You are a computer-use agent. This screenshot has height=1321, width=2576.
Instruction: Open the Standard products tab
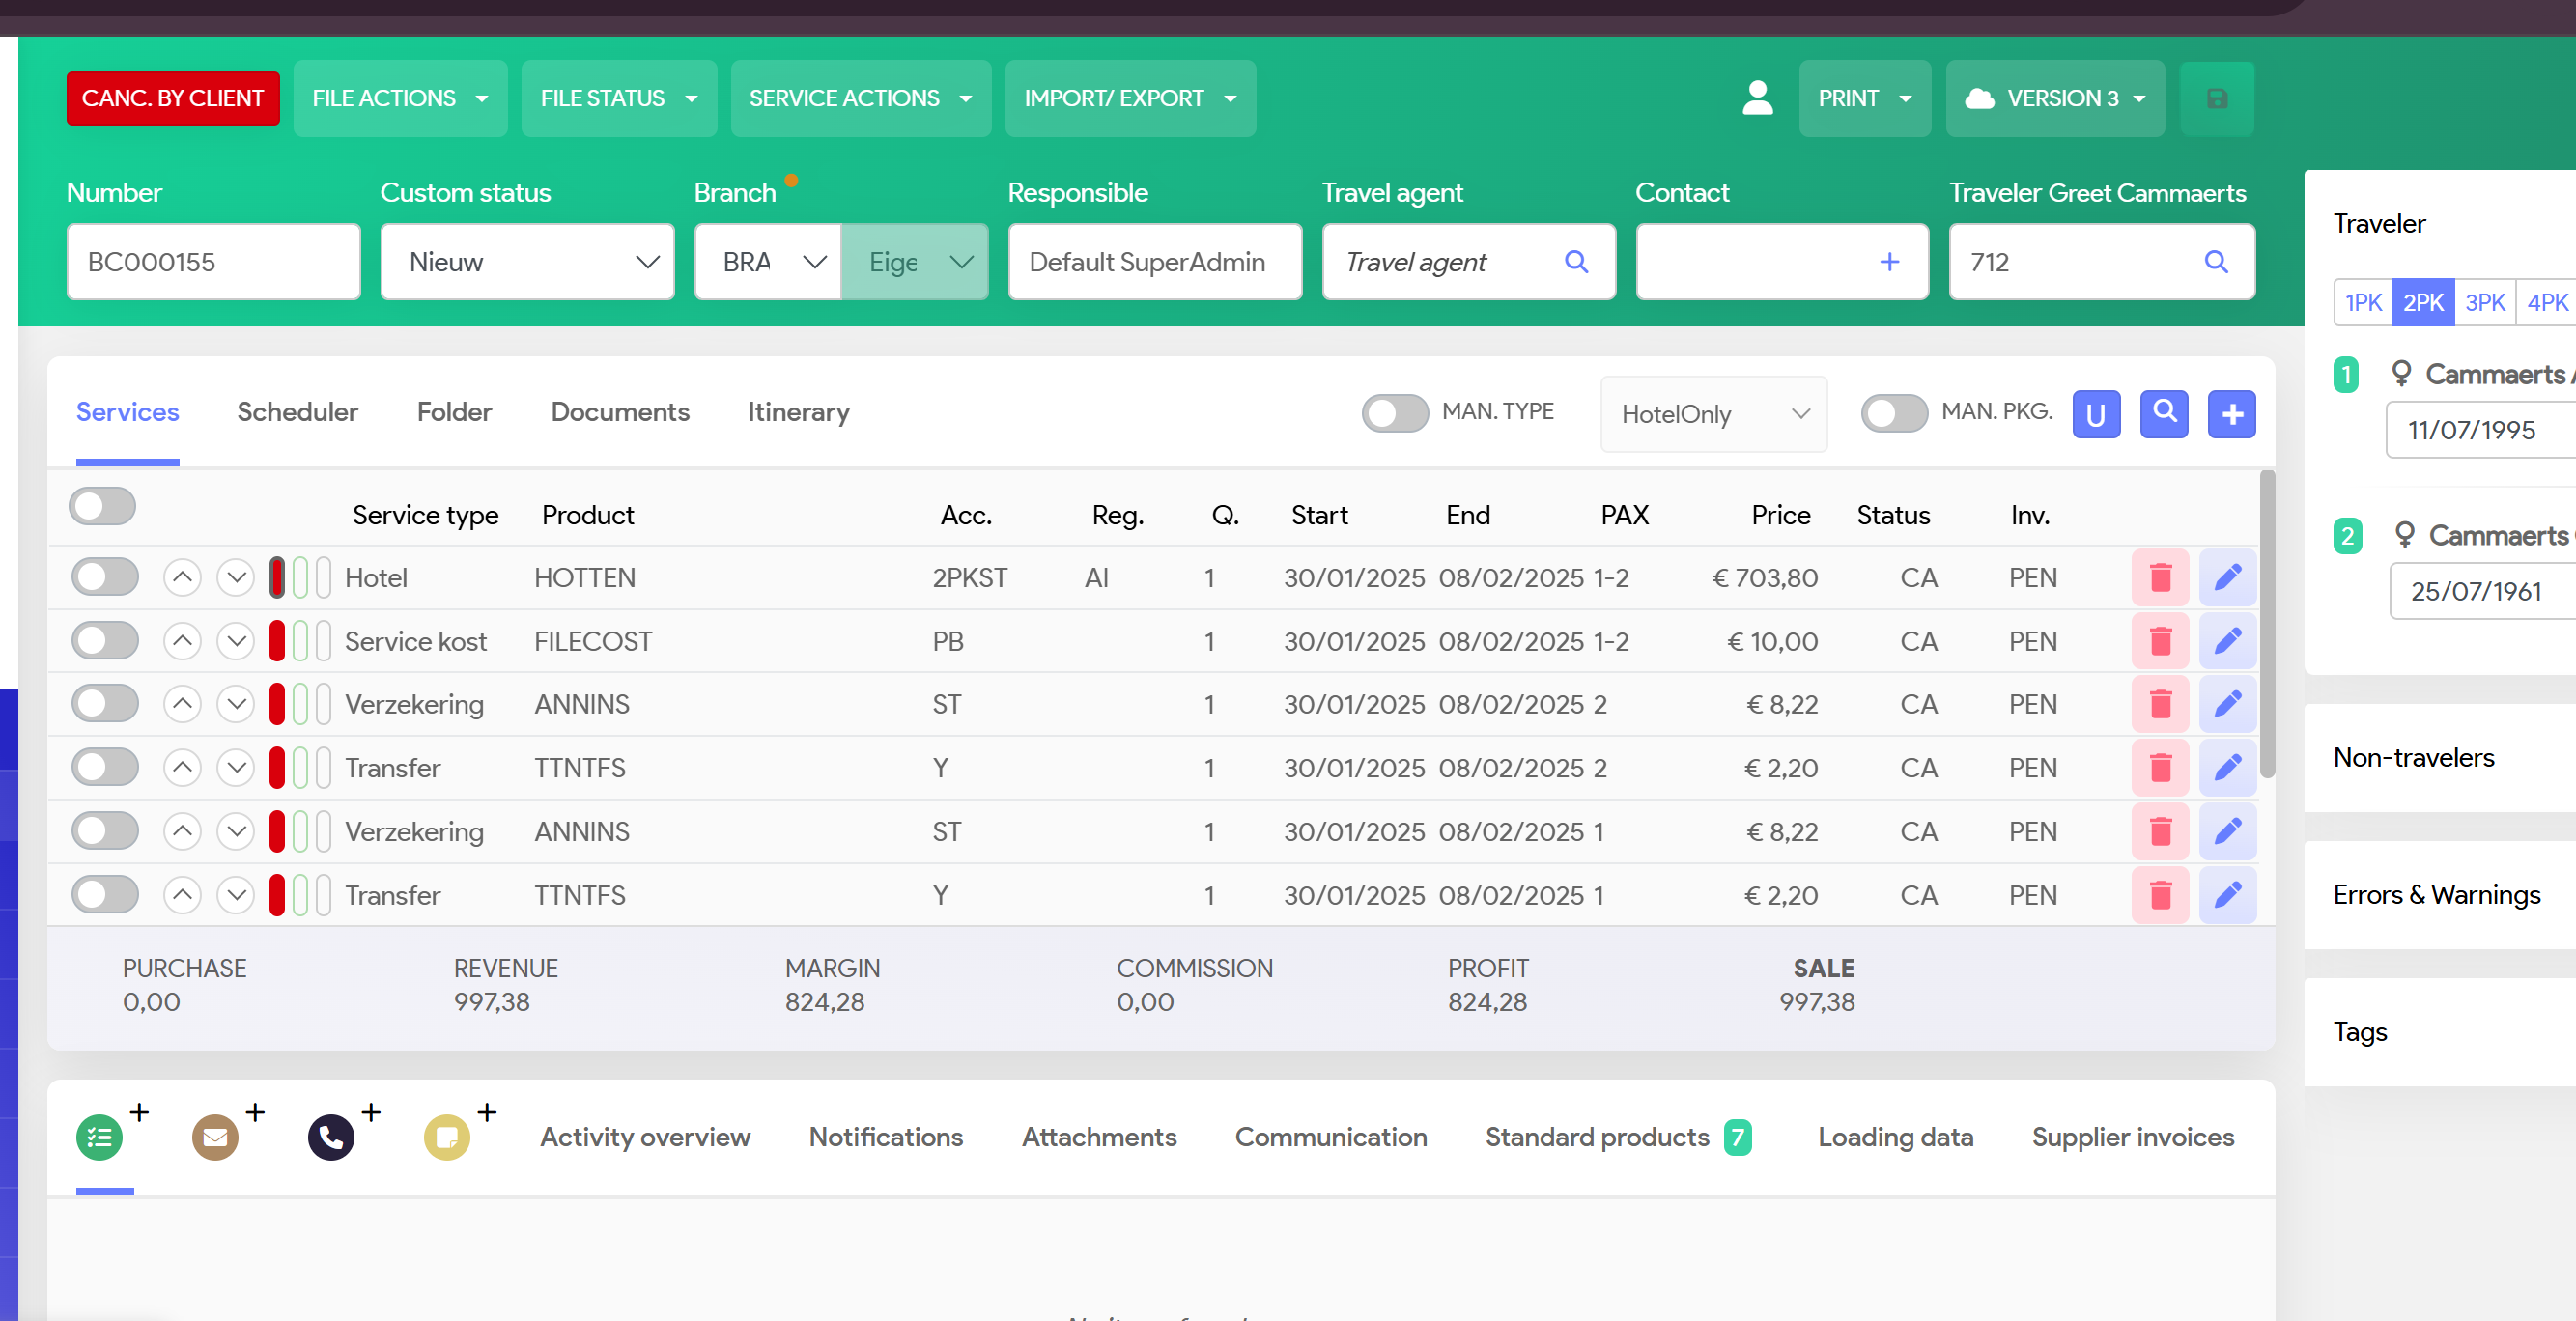coord(1597,1137)
